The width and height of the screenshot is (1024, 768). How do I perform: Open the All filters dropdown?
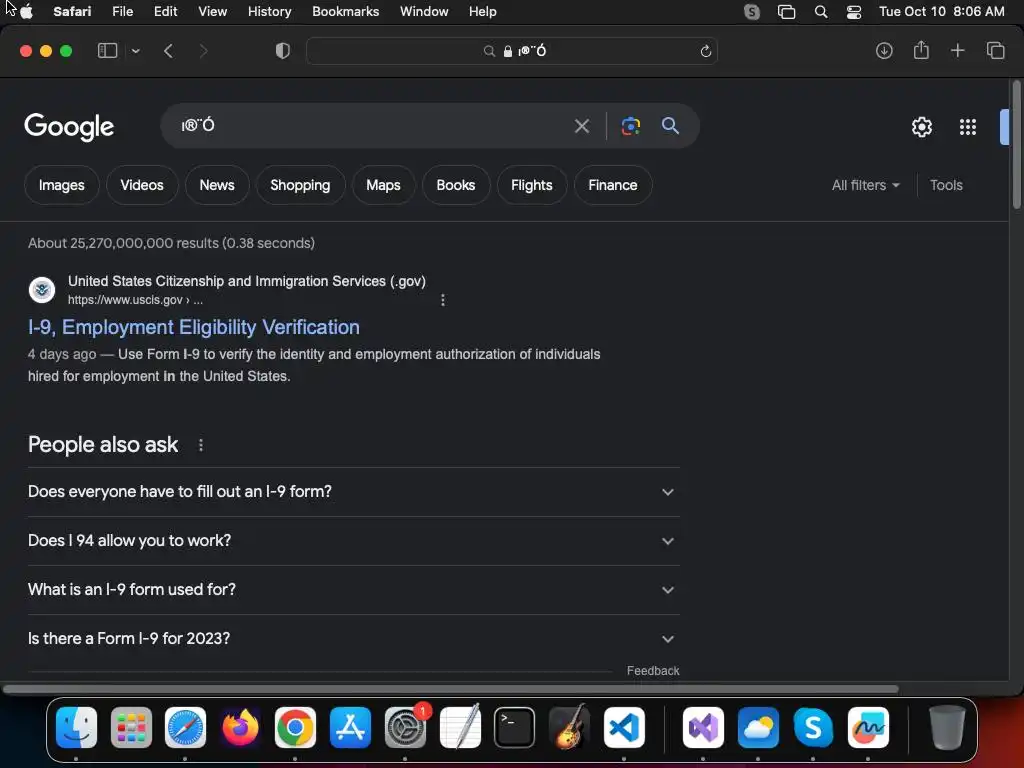(x=865, y=185)
